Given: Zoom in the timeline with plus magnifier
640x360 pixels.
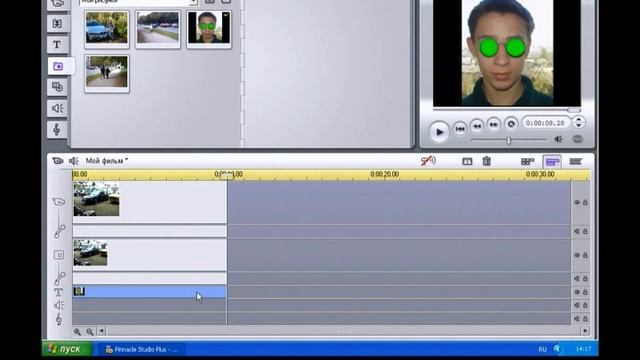Looking at the screenshot, I should click(x=77, y=332).
